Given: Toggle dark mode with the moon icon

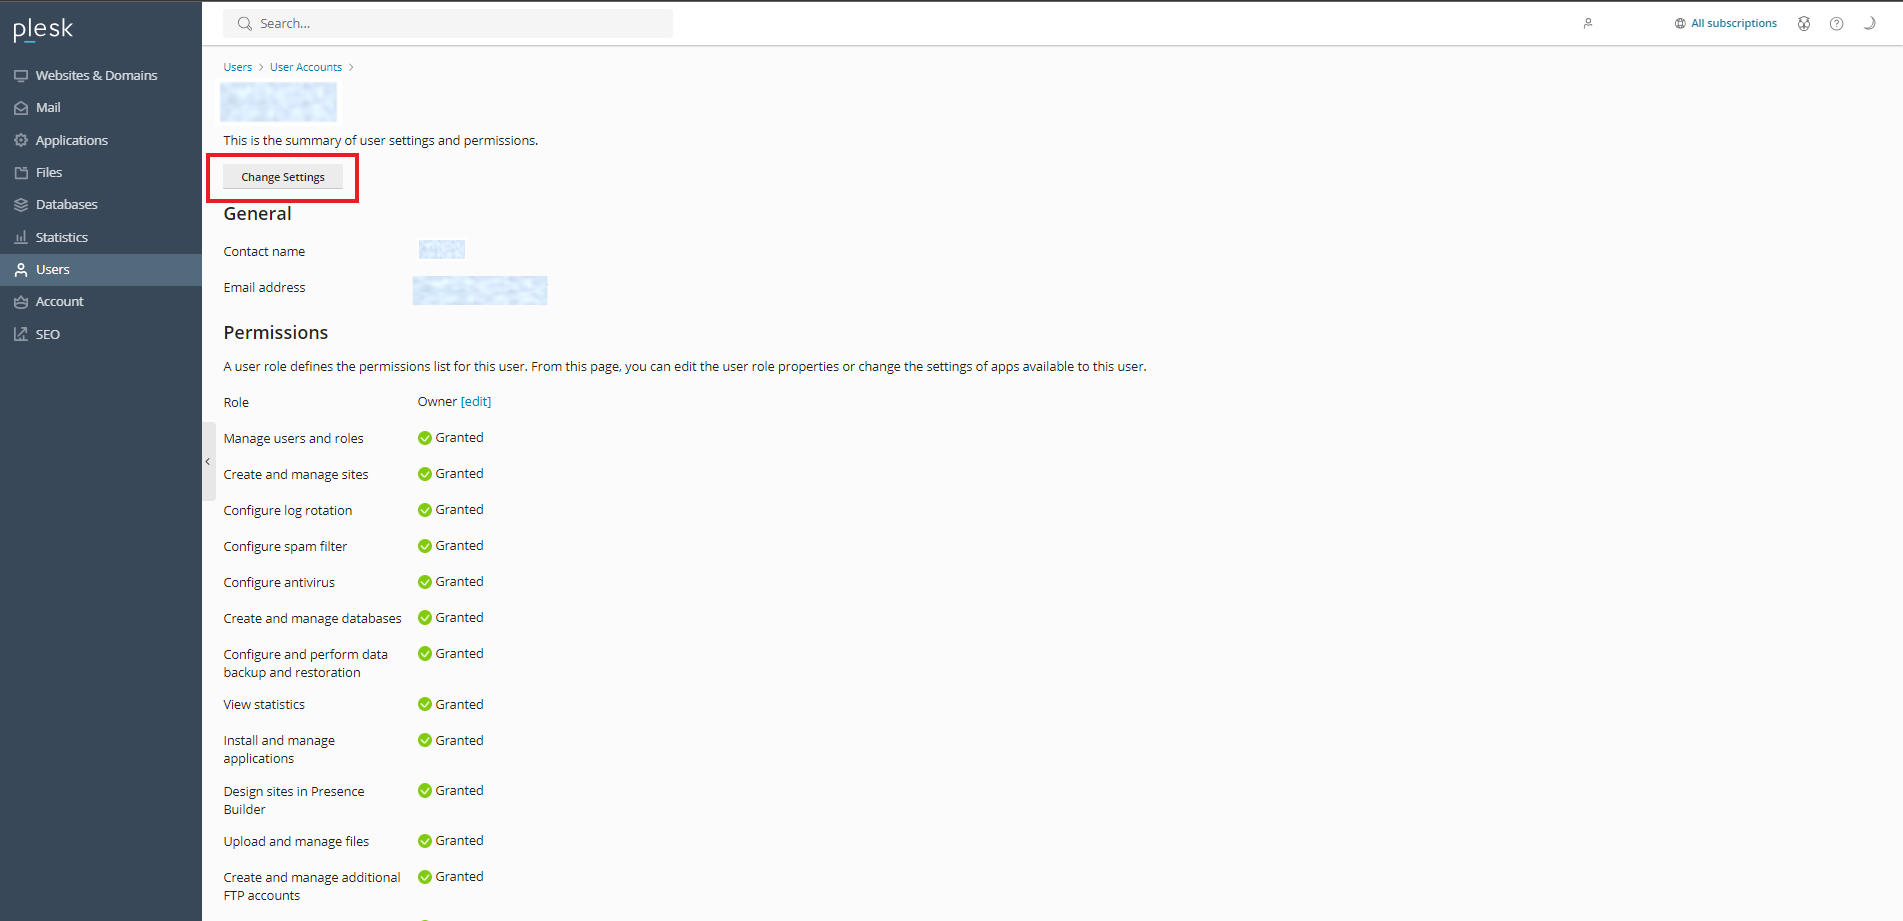Looking at the screenshot, I should tap(1868, 23).
